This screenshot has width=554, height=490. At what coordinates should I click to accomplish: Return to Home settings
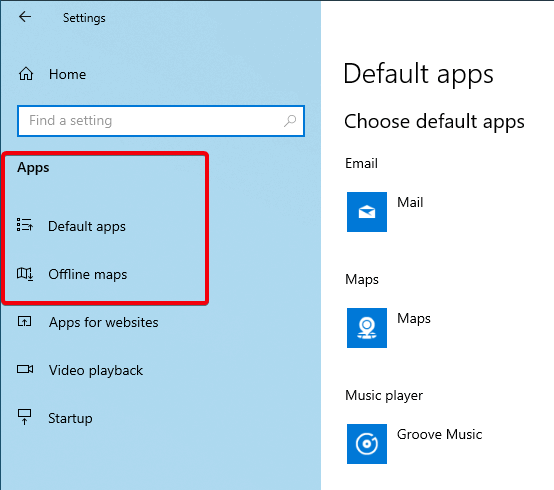coord(67,74)
